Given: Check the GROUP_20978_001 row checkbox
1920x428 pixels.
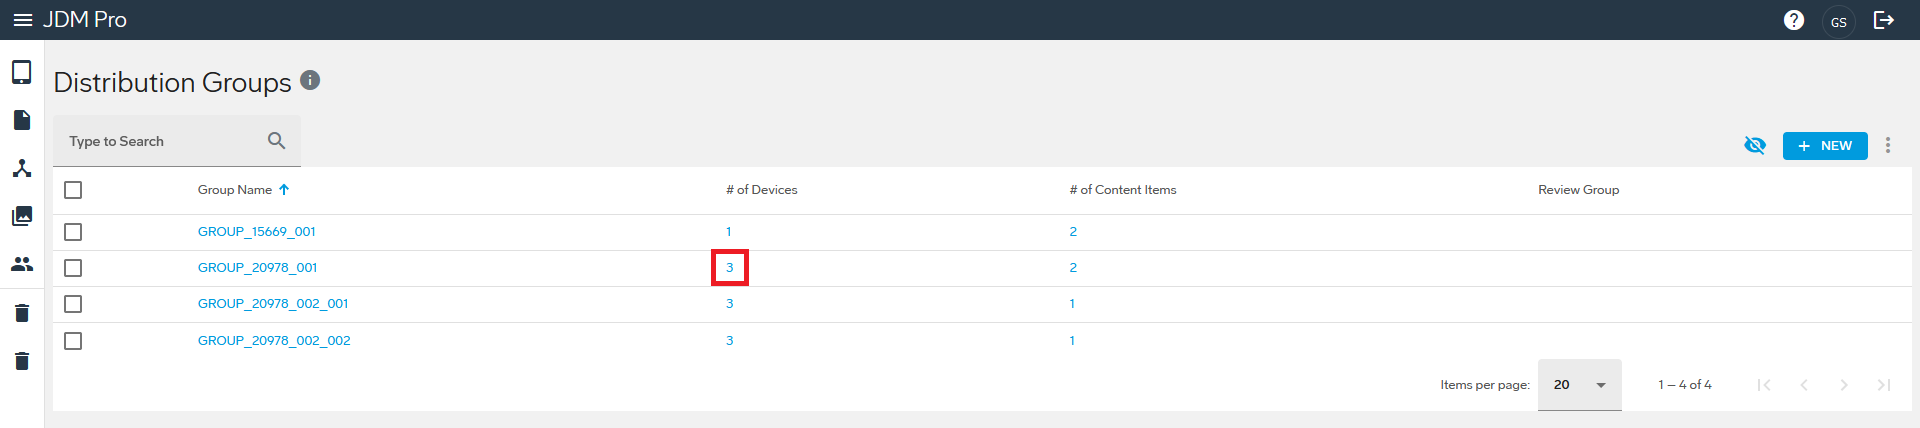Looking at the screenshot, I should click(x=73, y=268).
